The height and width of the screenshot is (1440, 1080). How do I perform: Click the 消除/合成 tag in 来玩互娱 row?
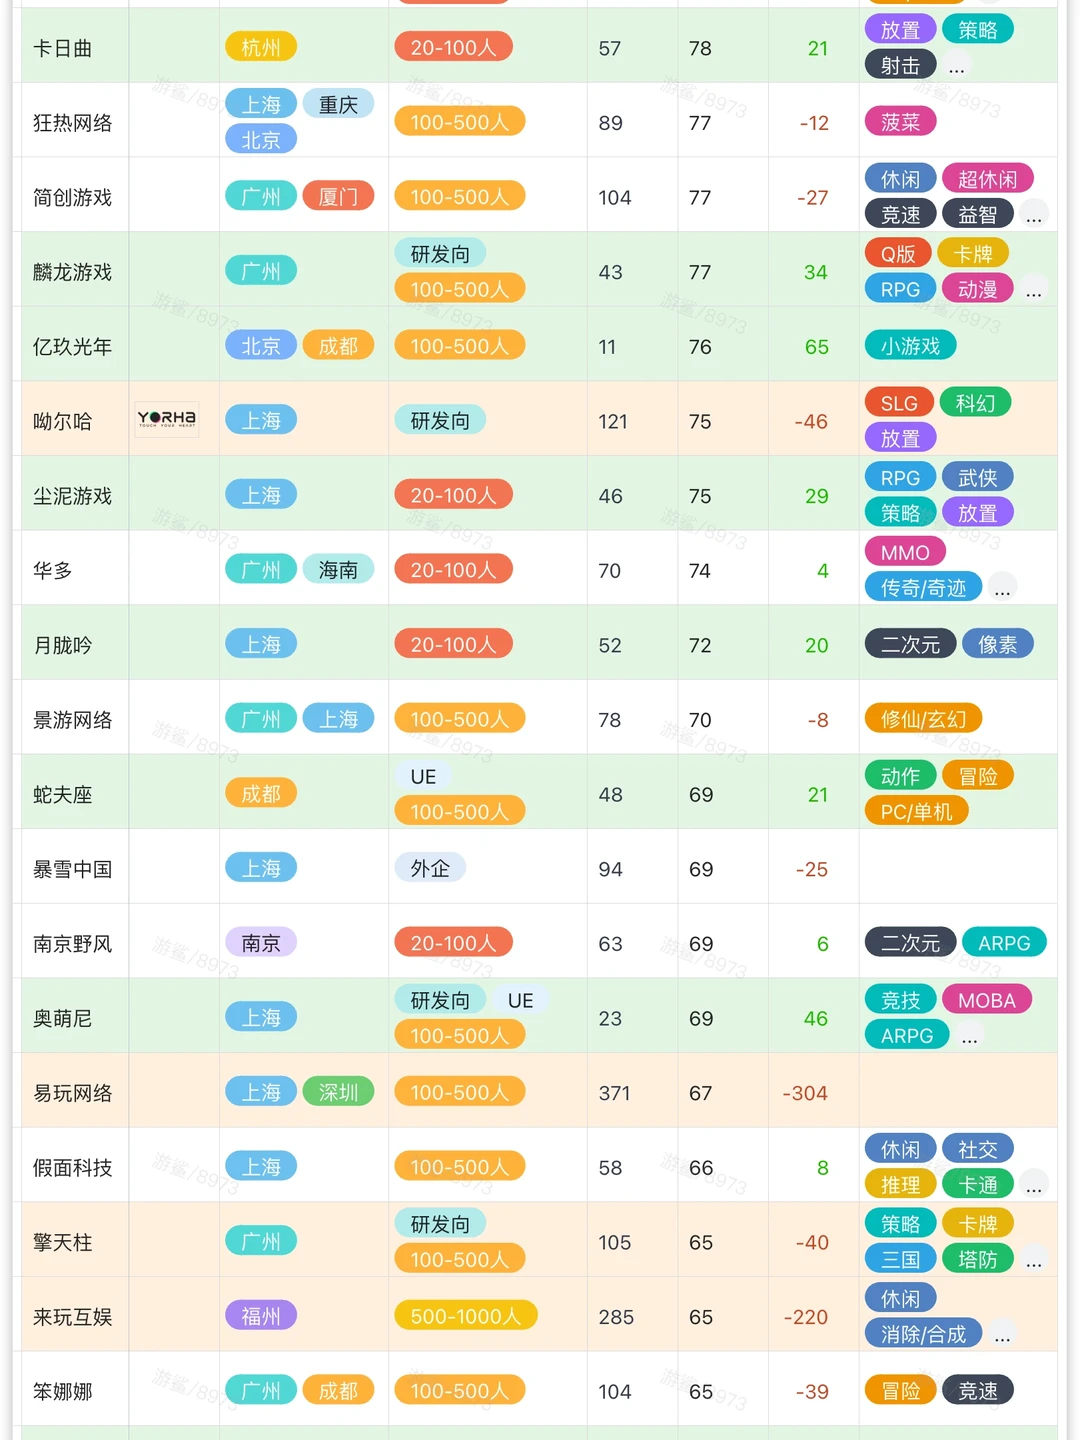point(923,1334)
